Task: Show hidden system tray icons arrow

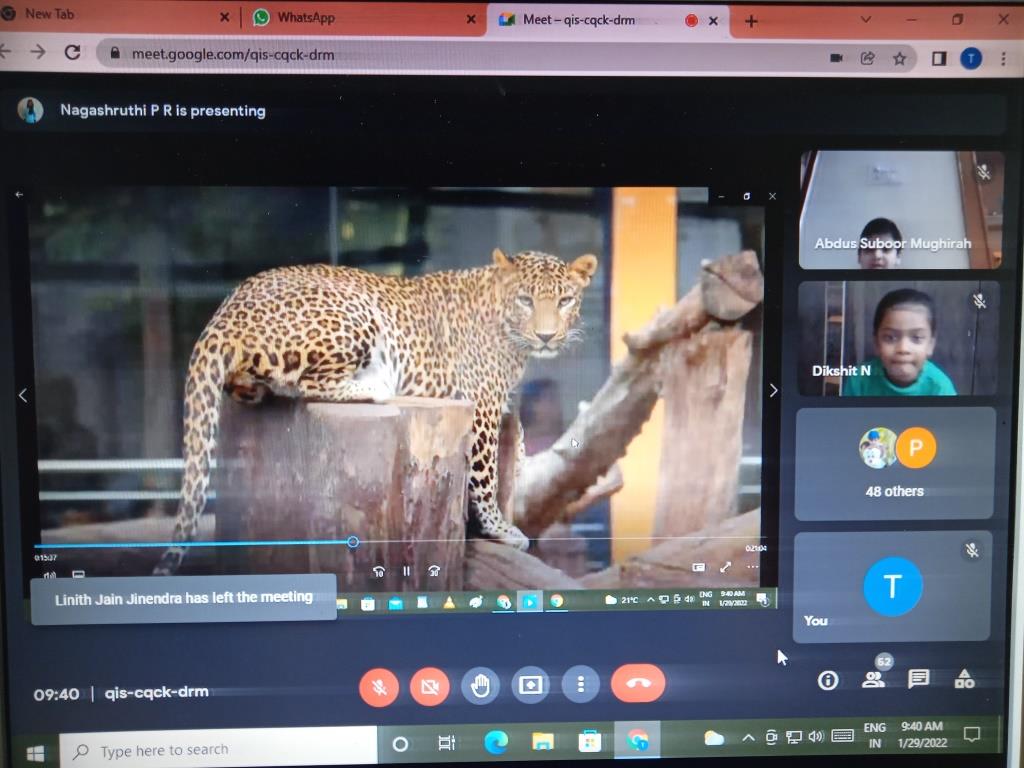Action: (747, 738)
